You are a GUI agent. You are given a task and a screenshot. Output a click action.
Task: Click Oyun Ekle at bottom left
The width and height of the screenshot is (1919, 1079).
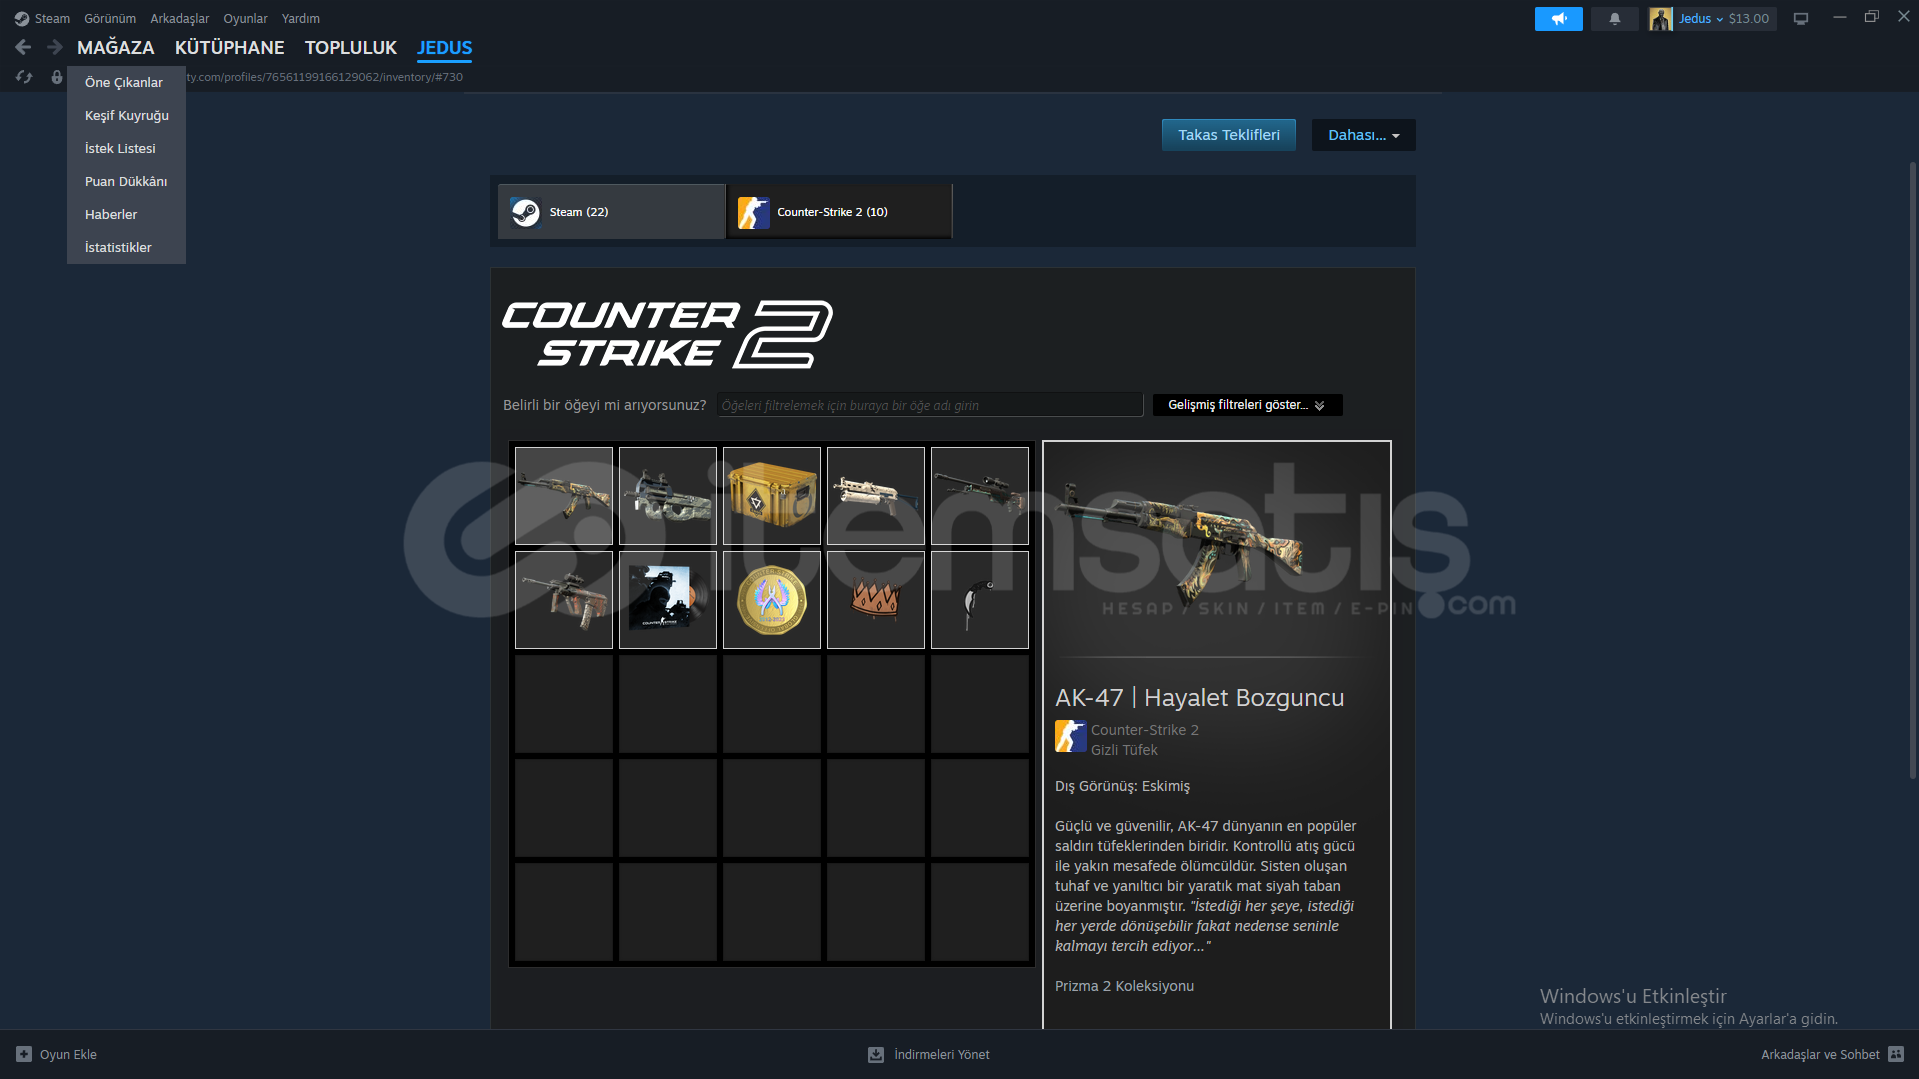pyautogui.click(x=68, y=1054)
